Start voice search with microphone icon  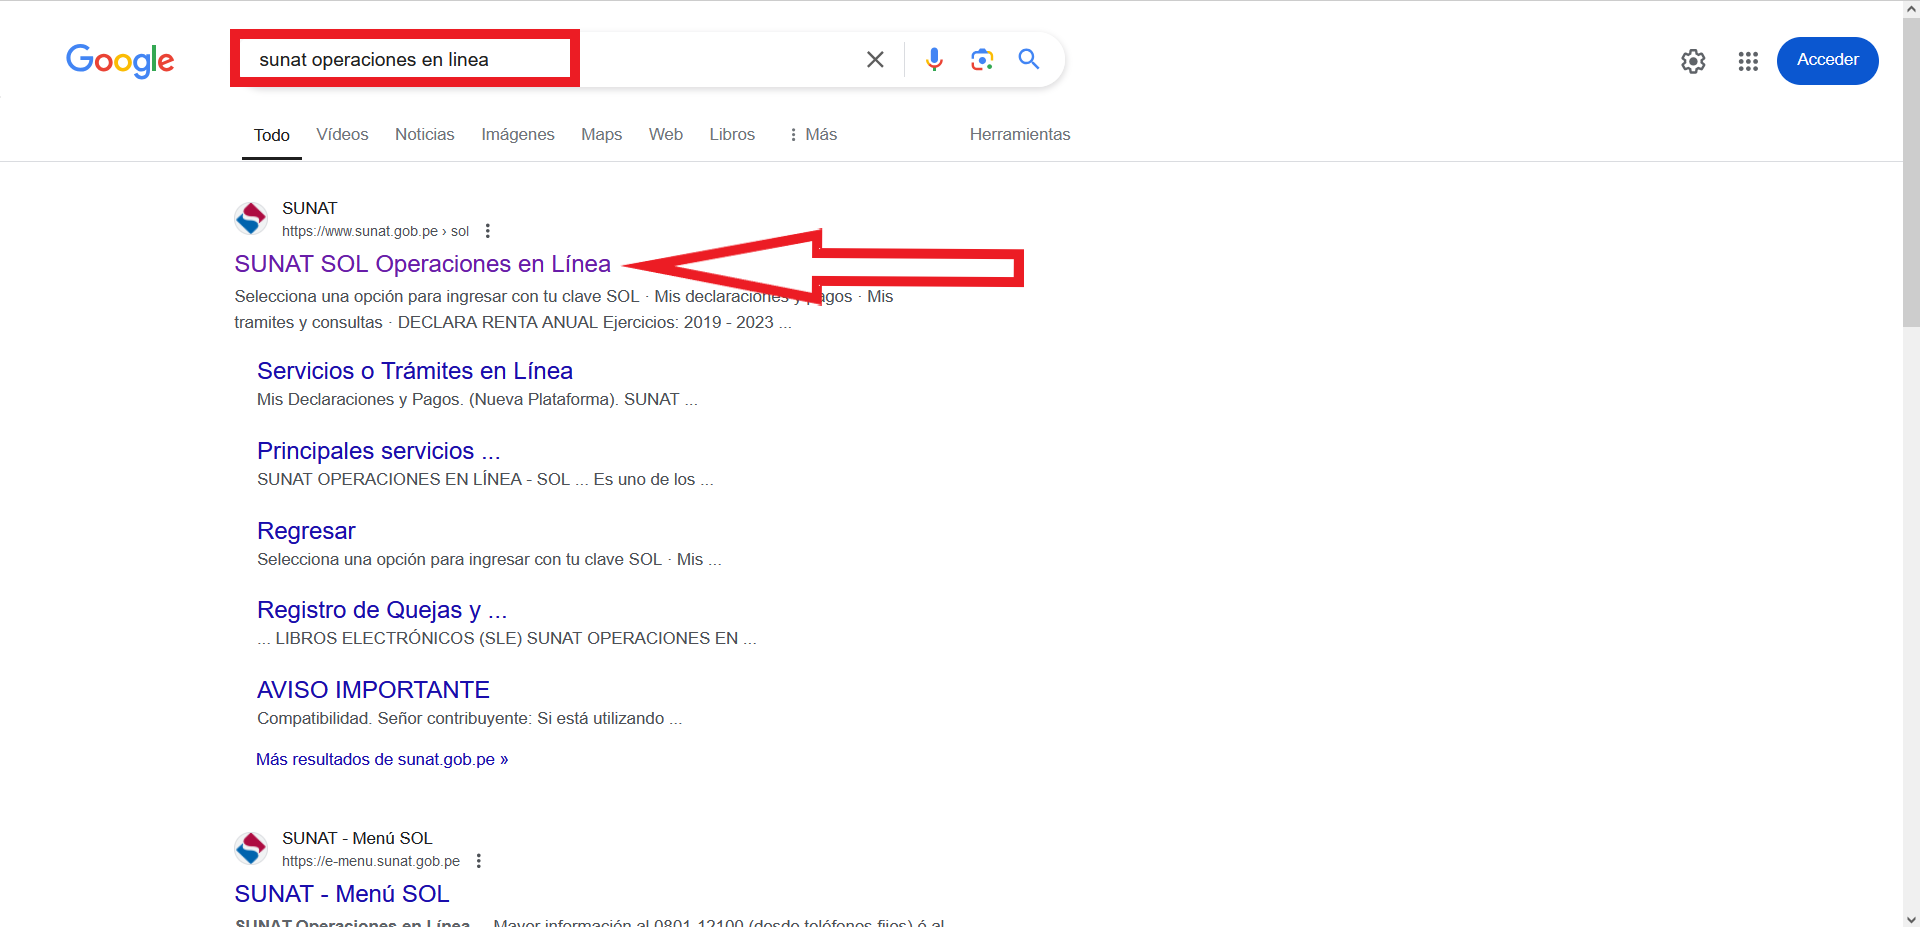point(934,60)
